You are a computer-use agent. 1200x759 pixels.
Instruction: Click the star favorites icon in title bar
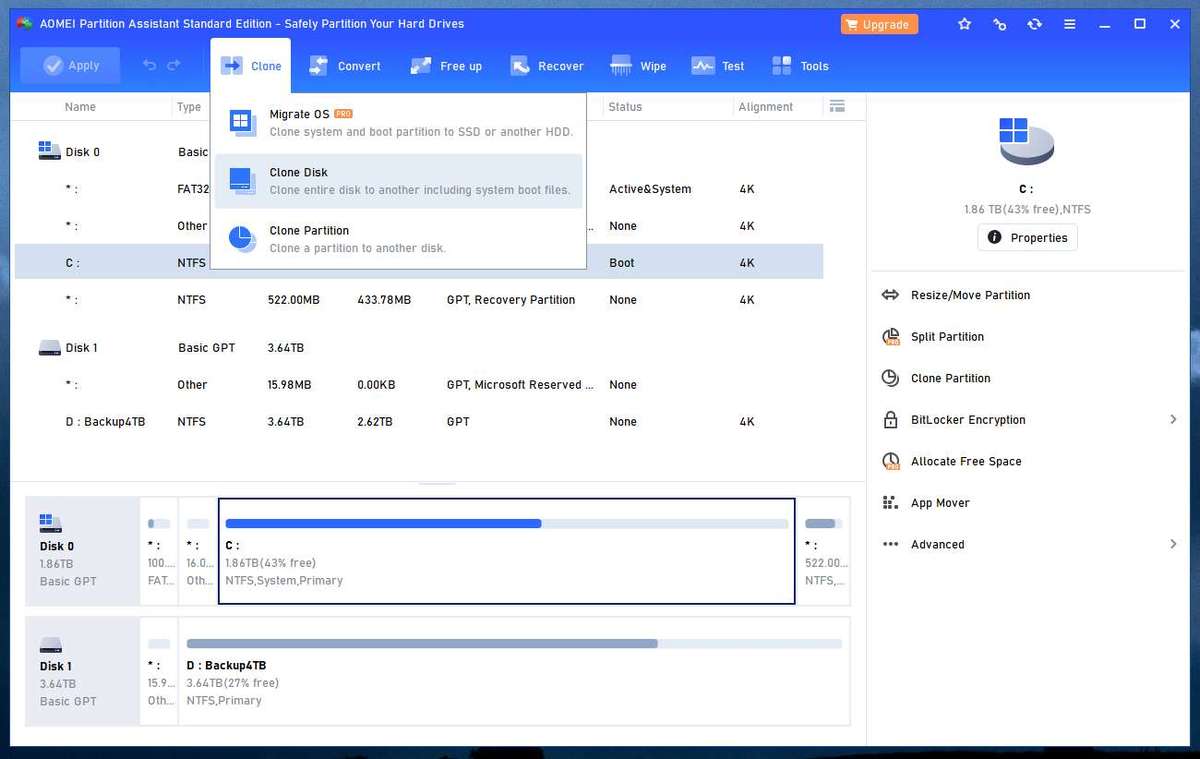964,24
